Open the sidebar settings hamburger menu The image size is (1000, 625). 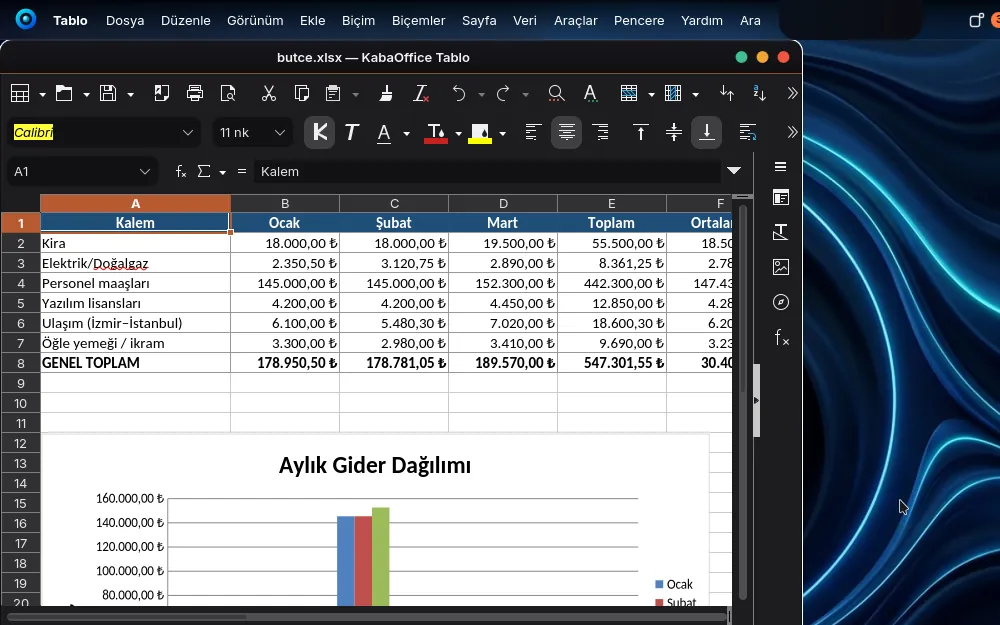coord(781,166)
